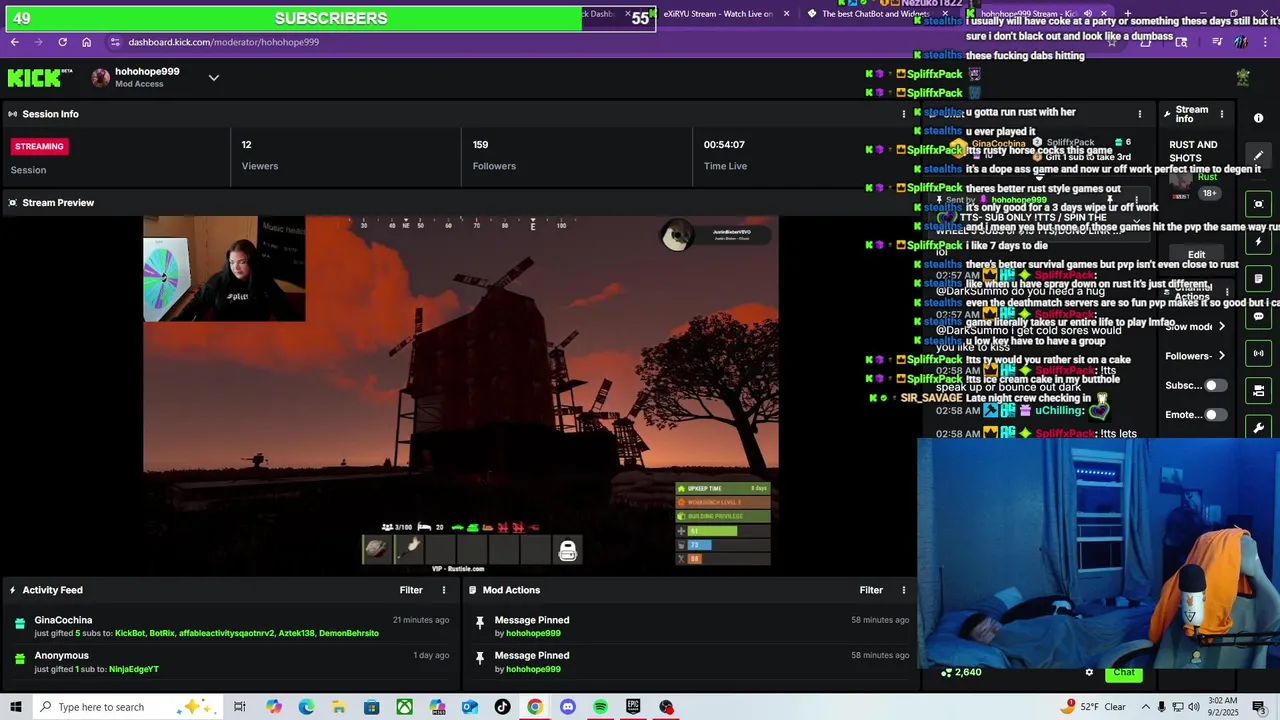Switch to the eXiRYU Stream browser tab
The width and height of the screenshot is (1280, 720).
click(x=718, y=14)
